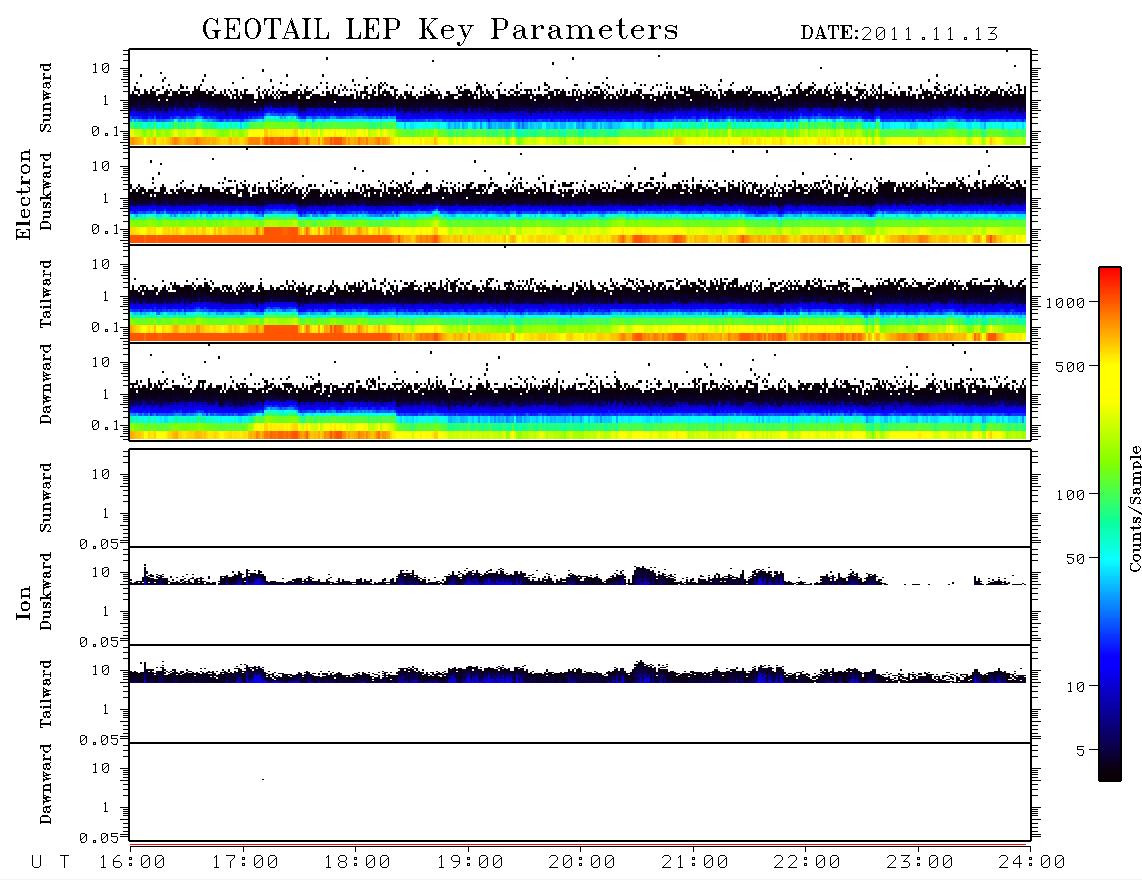The width and height of the screenshot is (1142, 880).
Task: Select the "23:00" time tick label
Action: [920, 863]
